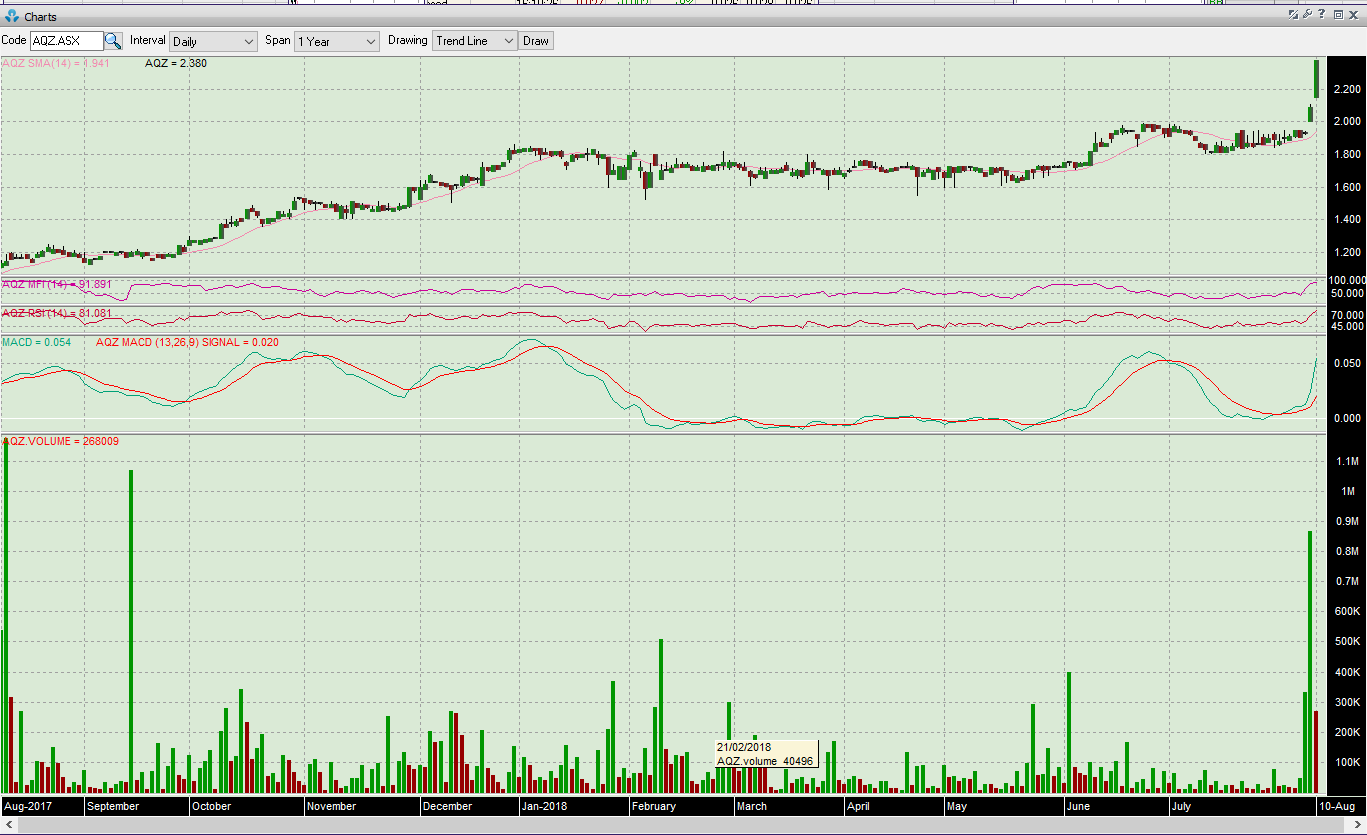The width and height of the screenshot is (1367, 835).
Task: Open help with the question mark icon
Action: 1323,15
